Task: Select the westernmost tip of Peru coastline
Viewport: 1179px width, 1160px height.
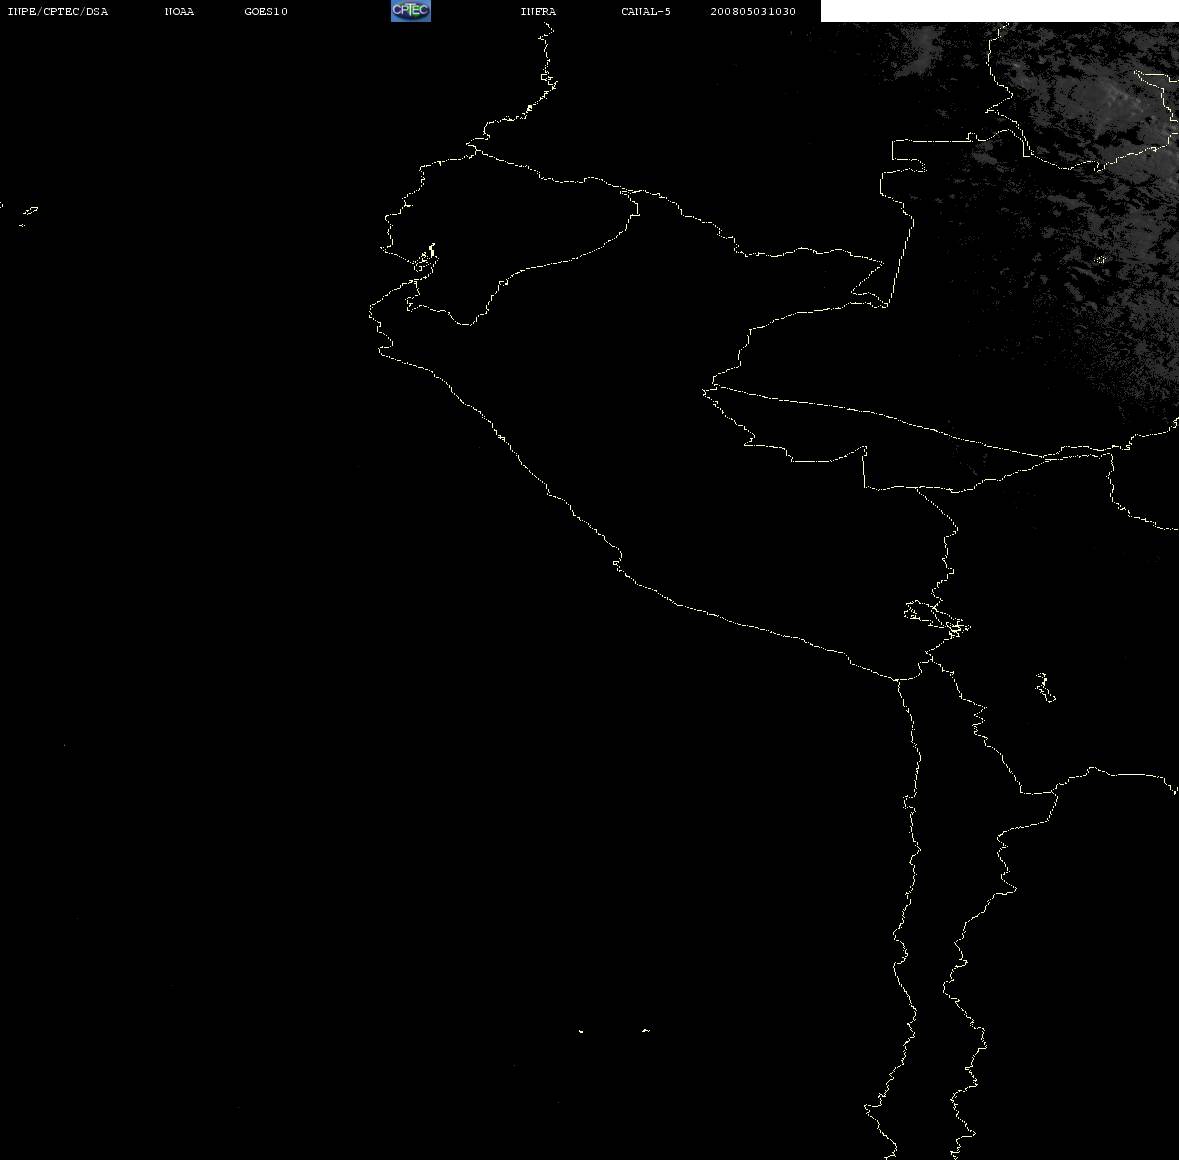Action: click(371, 310)
